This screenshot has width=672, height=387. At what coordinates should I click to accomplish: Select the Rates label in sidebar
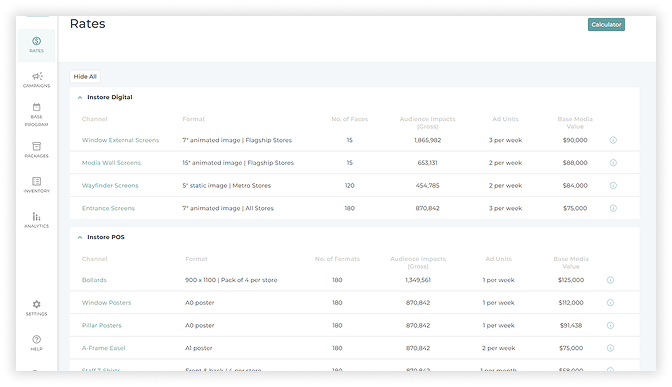click(x=36, y=51)
